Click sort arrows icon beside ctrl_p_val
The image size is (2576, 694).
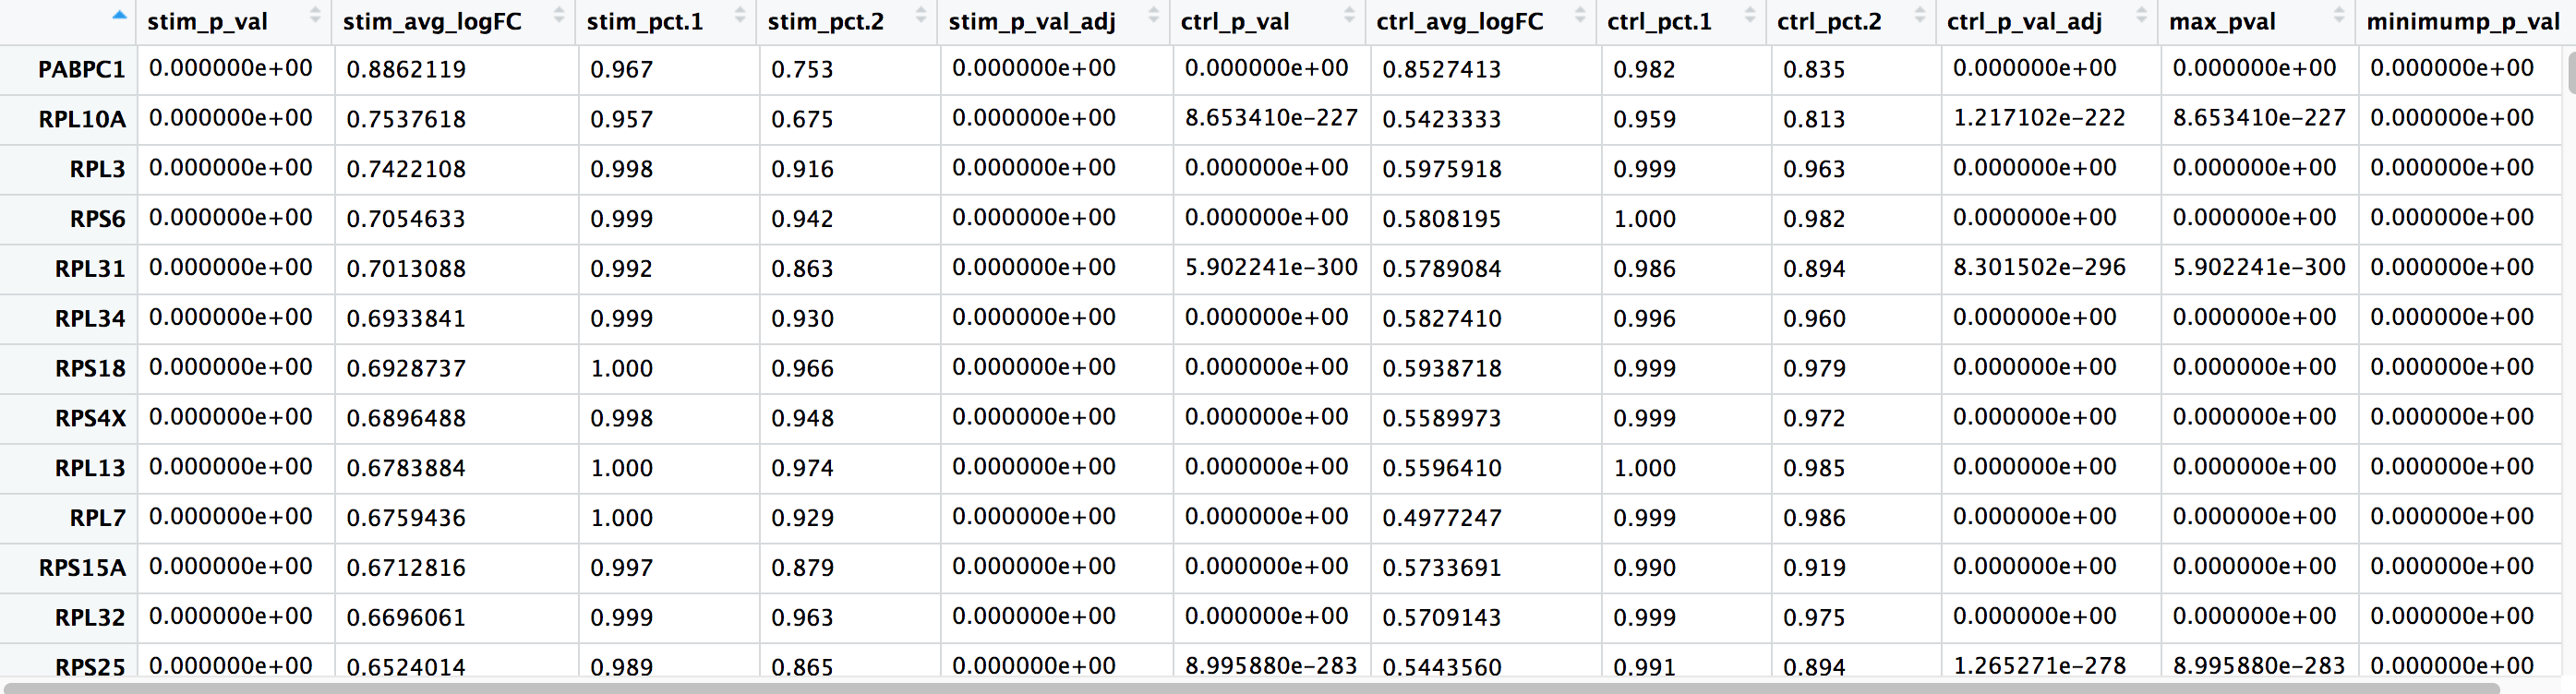point(1349,14)
